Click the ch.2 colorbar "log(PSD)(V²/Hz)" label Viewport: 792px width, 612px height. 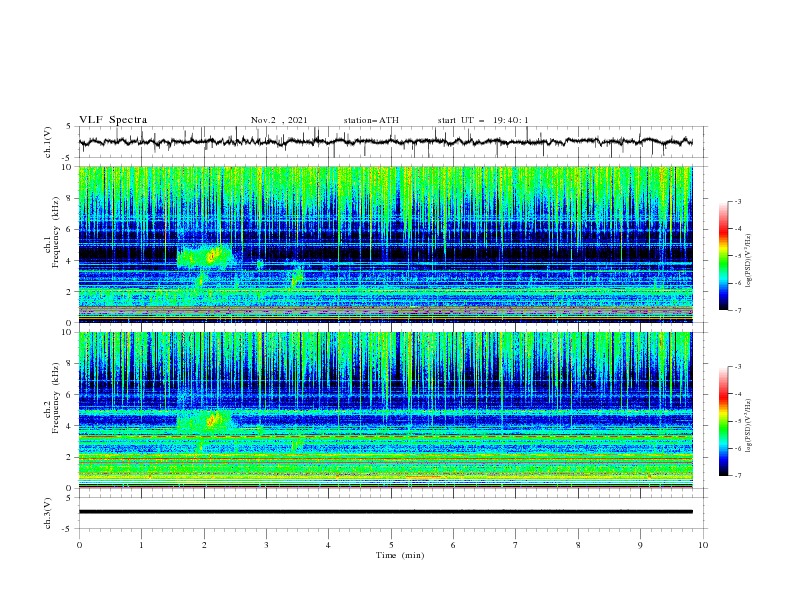(748, 425)
